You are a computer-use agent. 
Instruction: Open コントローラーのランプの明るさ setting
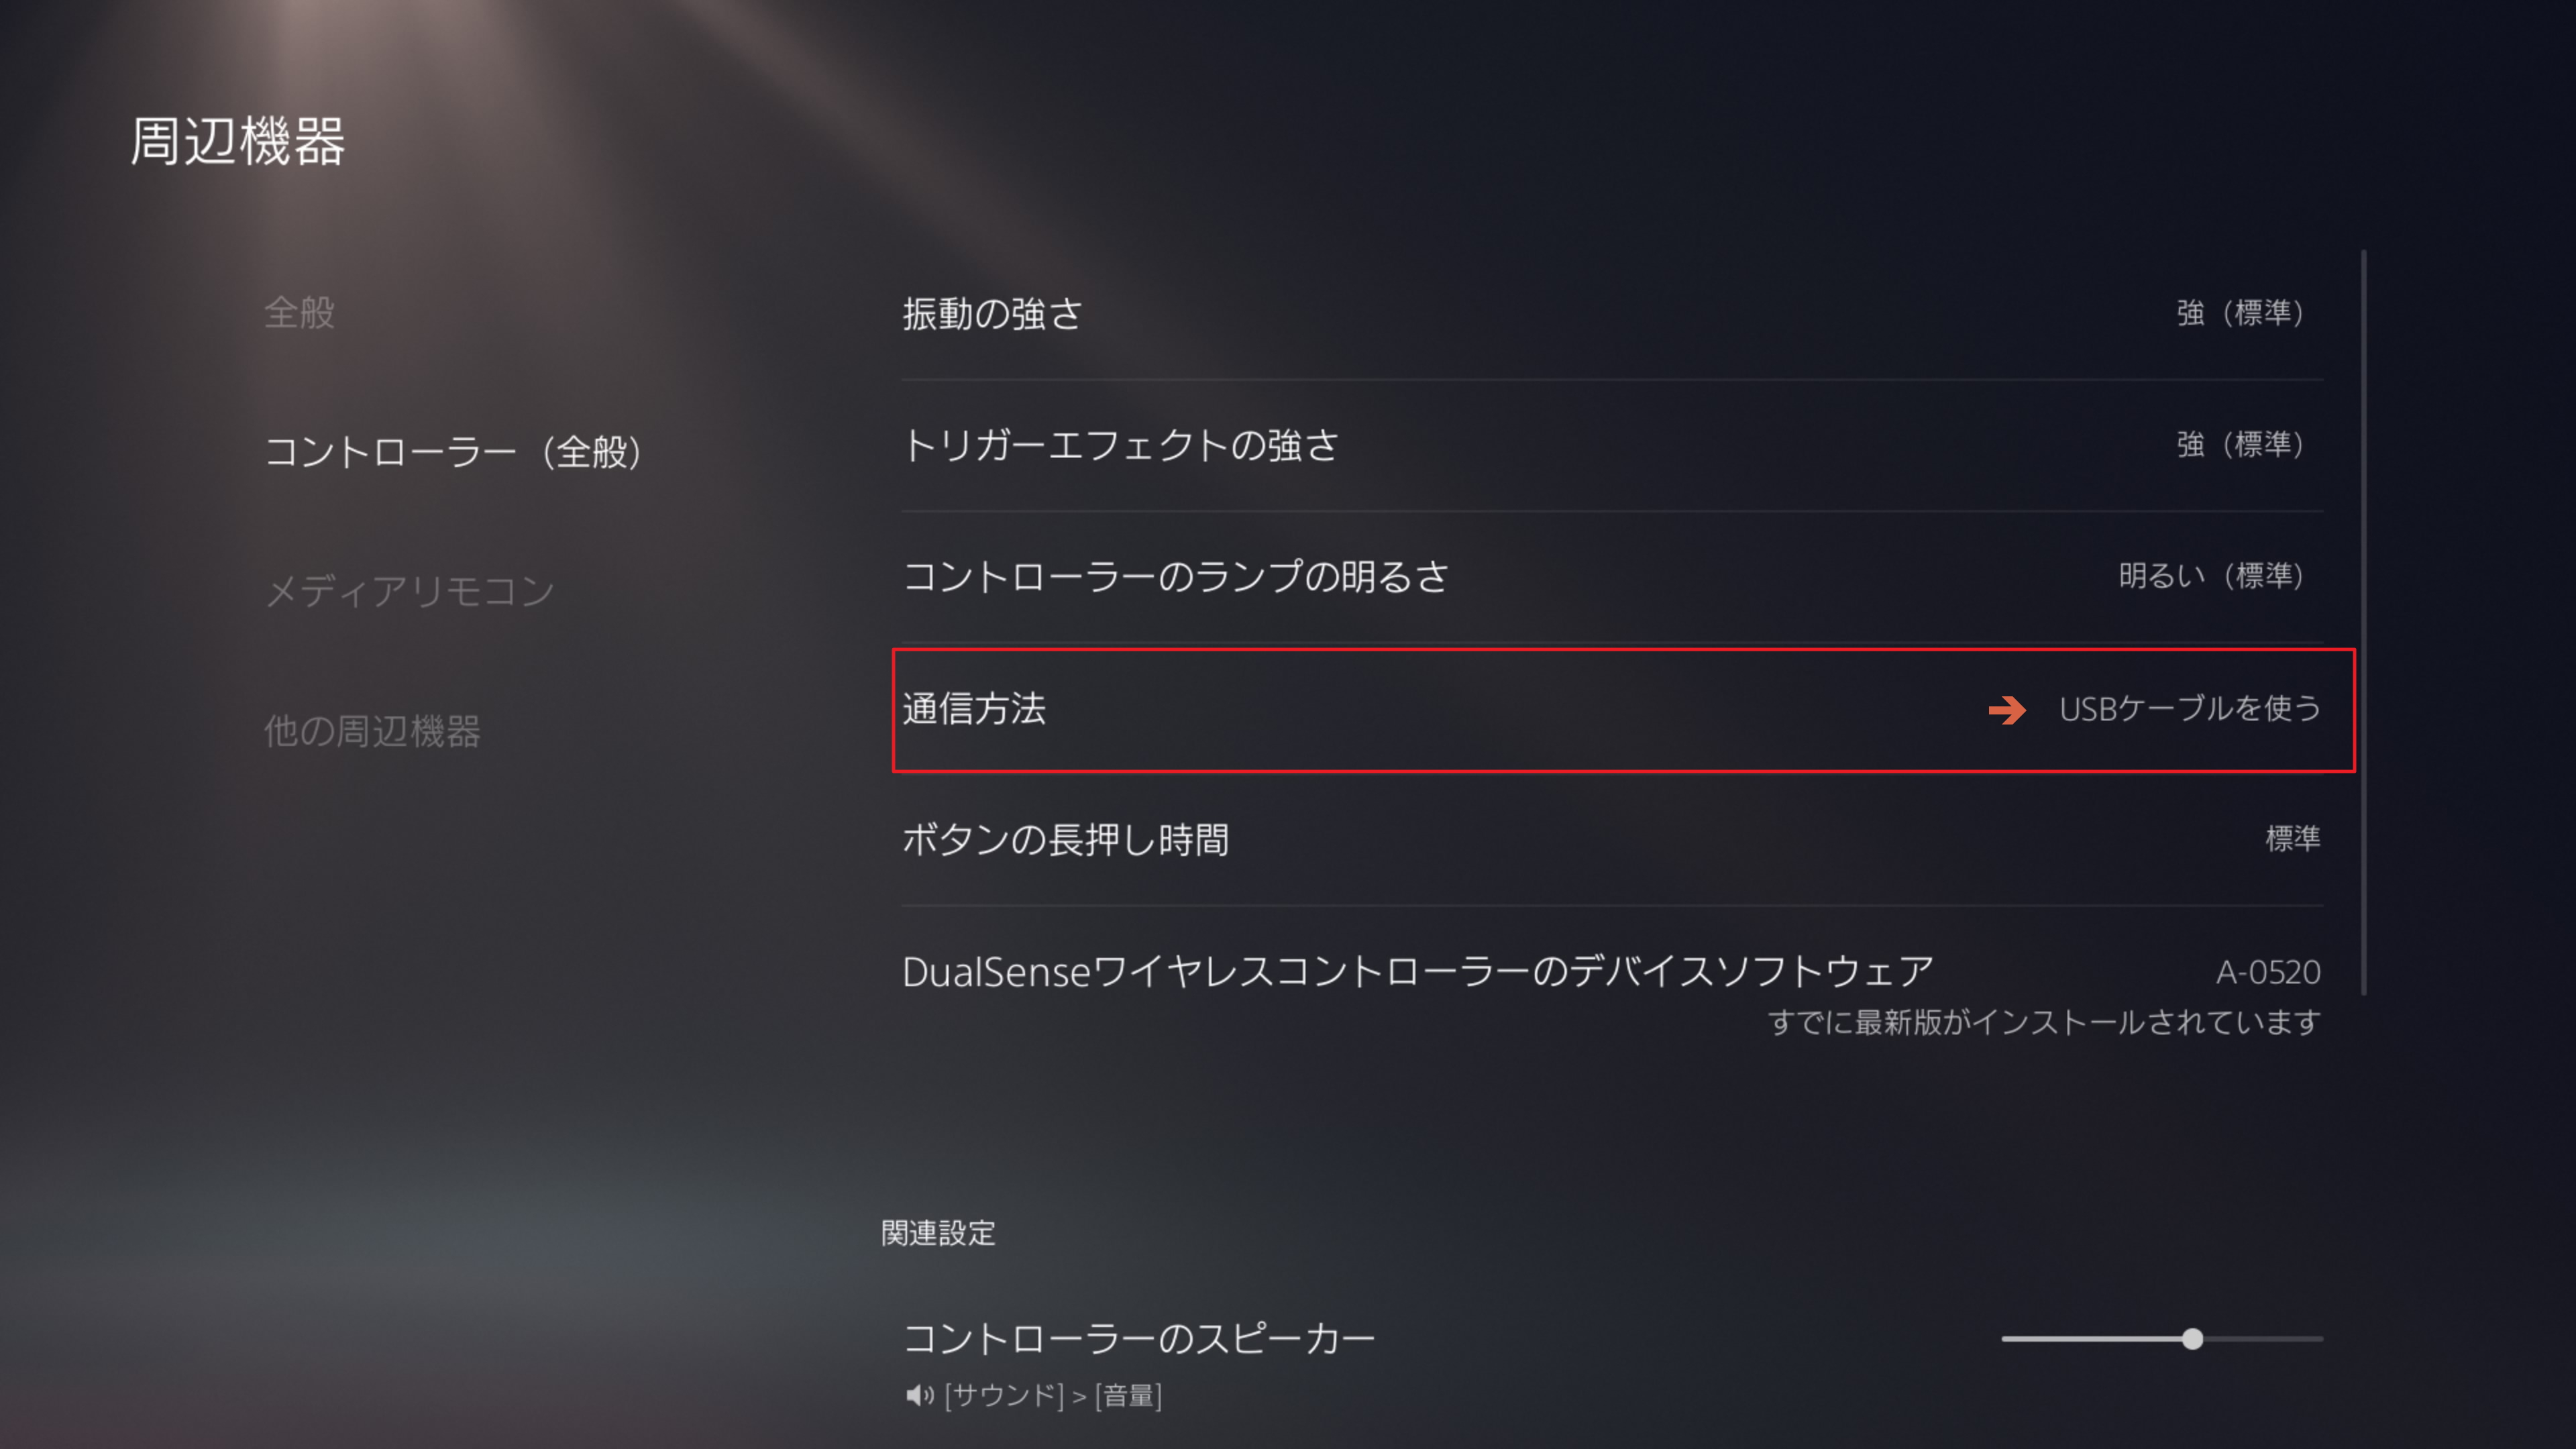[1175, 577]
